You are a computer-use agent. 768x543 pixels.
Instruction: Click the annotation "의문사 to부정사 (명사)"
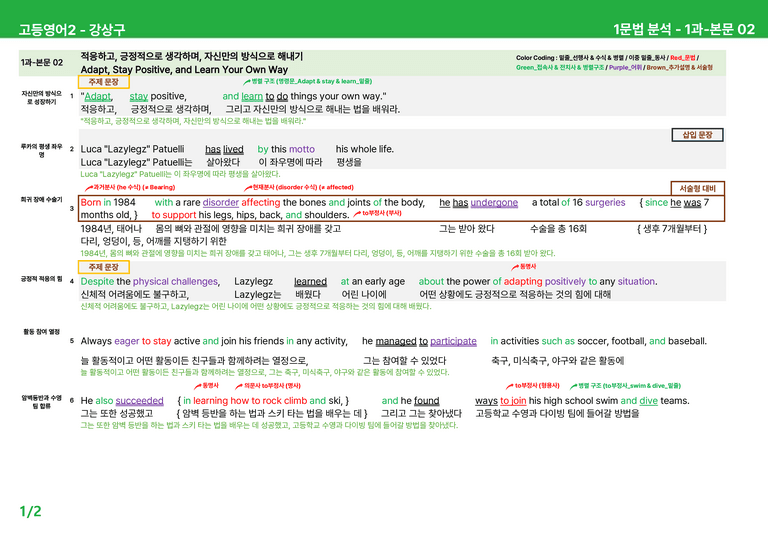(268, 386)
